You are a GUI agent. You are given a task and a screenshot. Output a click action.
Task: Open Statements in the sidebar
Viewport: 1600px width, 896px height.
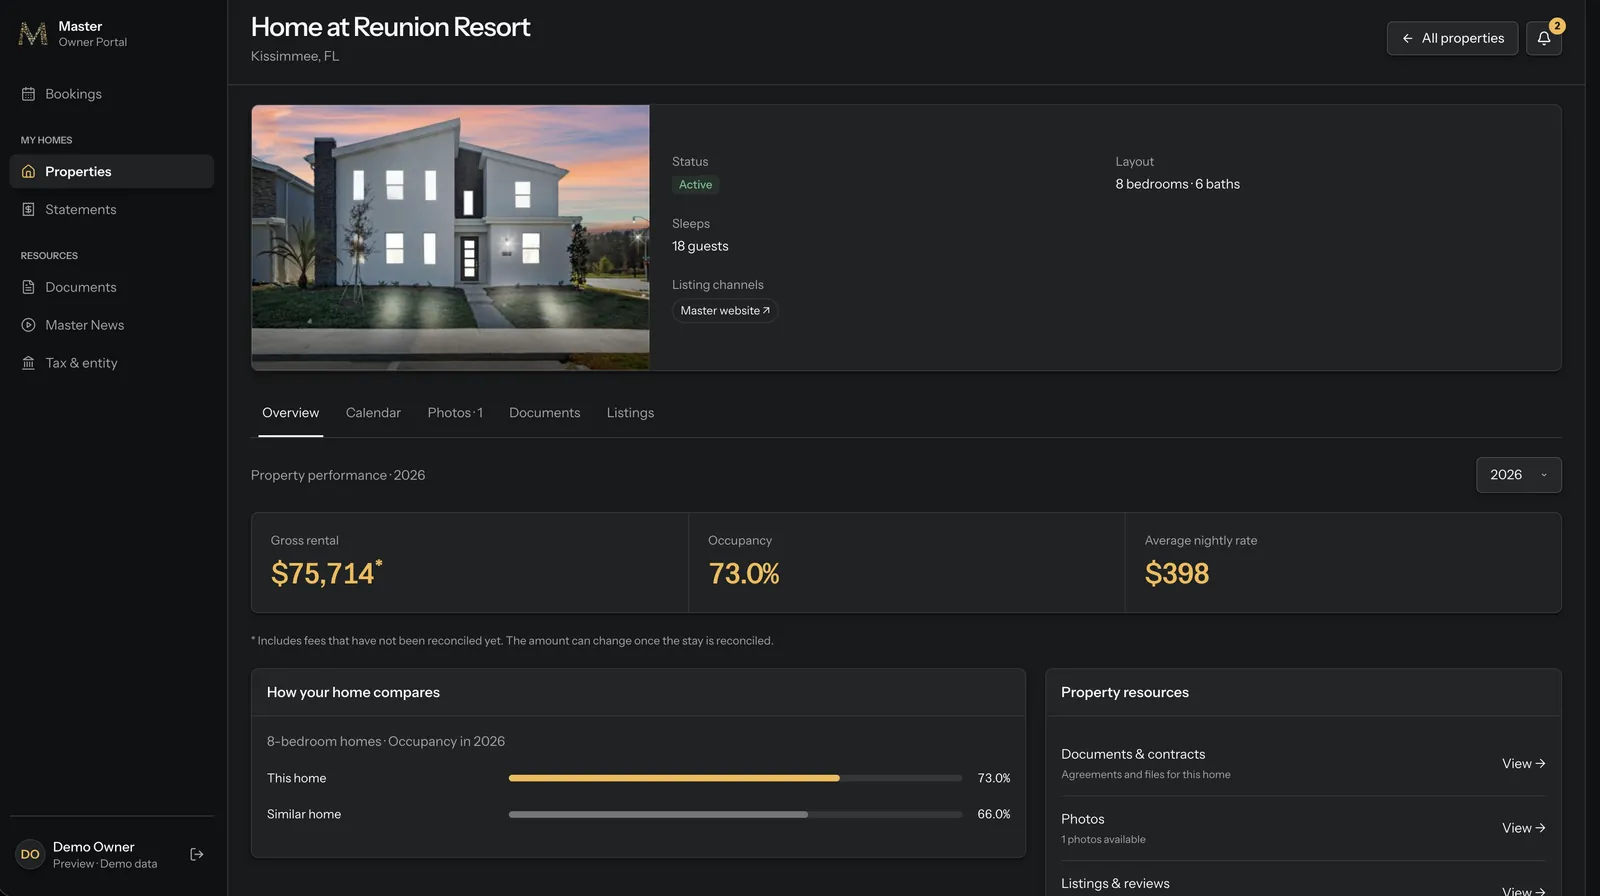coord(111,210)
